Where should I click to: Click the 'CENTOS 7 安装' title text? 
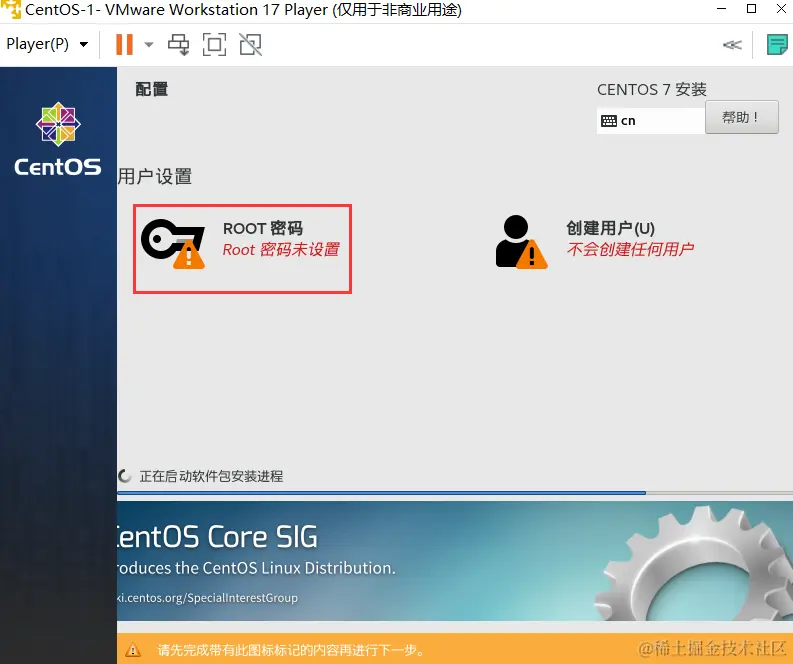point(651,90)
